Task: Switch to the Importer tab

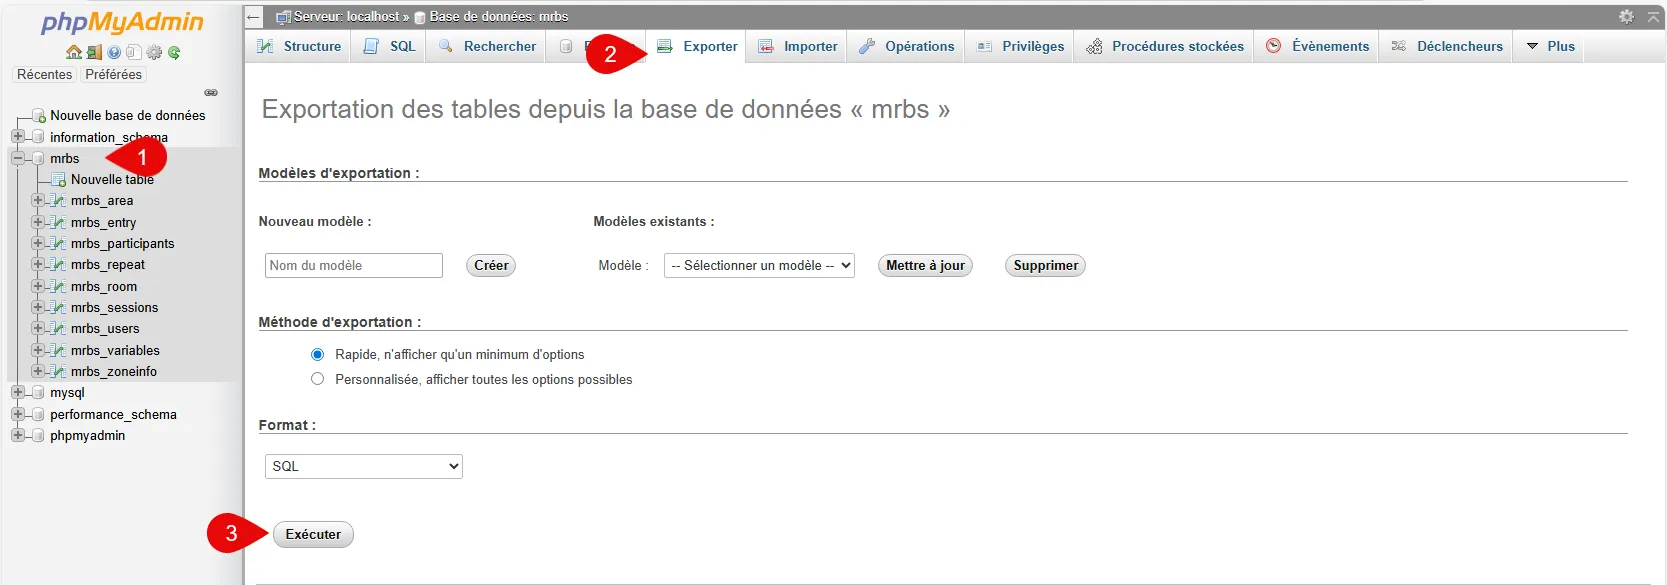Action: pyautogui.click(x=798, y=46)
